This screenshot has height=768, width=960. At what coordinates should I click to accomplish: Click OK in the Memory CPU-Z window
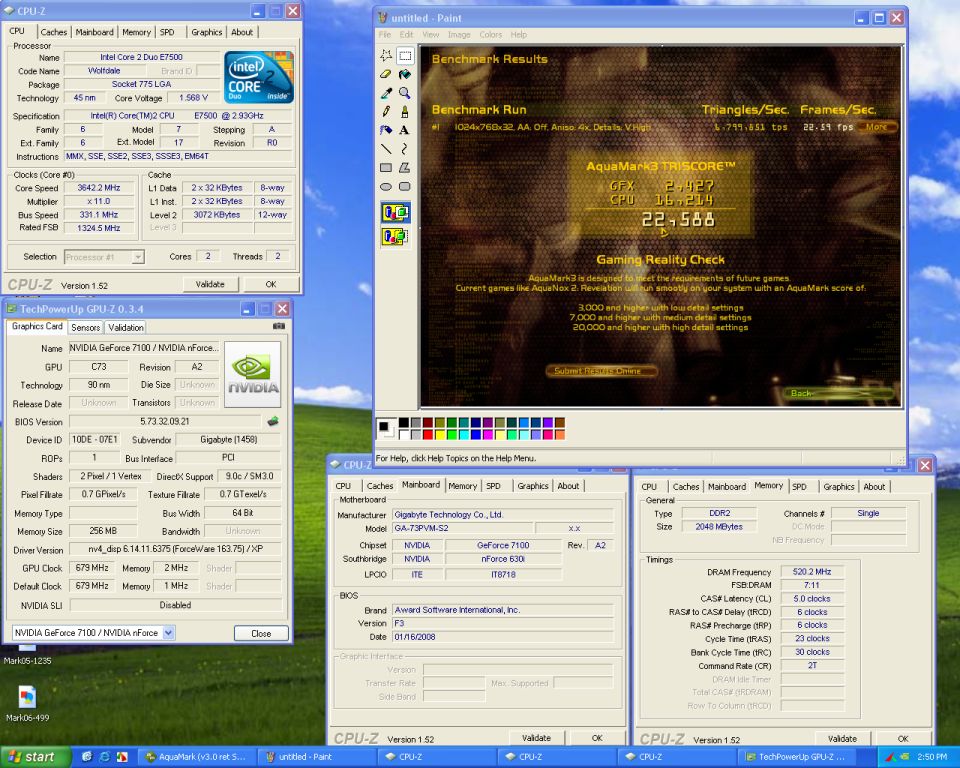902,739
